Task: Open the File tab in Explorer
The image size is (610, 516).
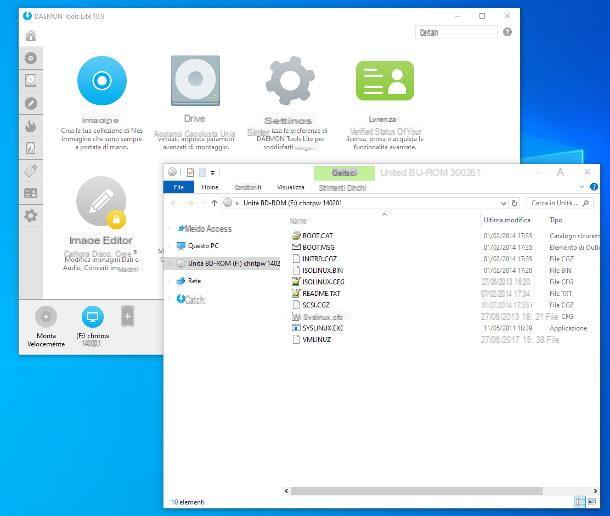Action: click(x=179, y=187)
